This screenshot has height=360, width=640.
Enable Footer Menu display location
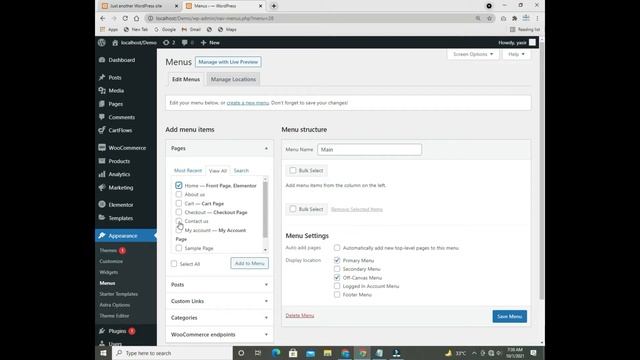pos(337,294)
